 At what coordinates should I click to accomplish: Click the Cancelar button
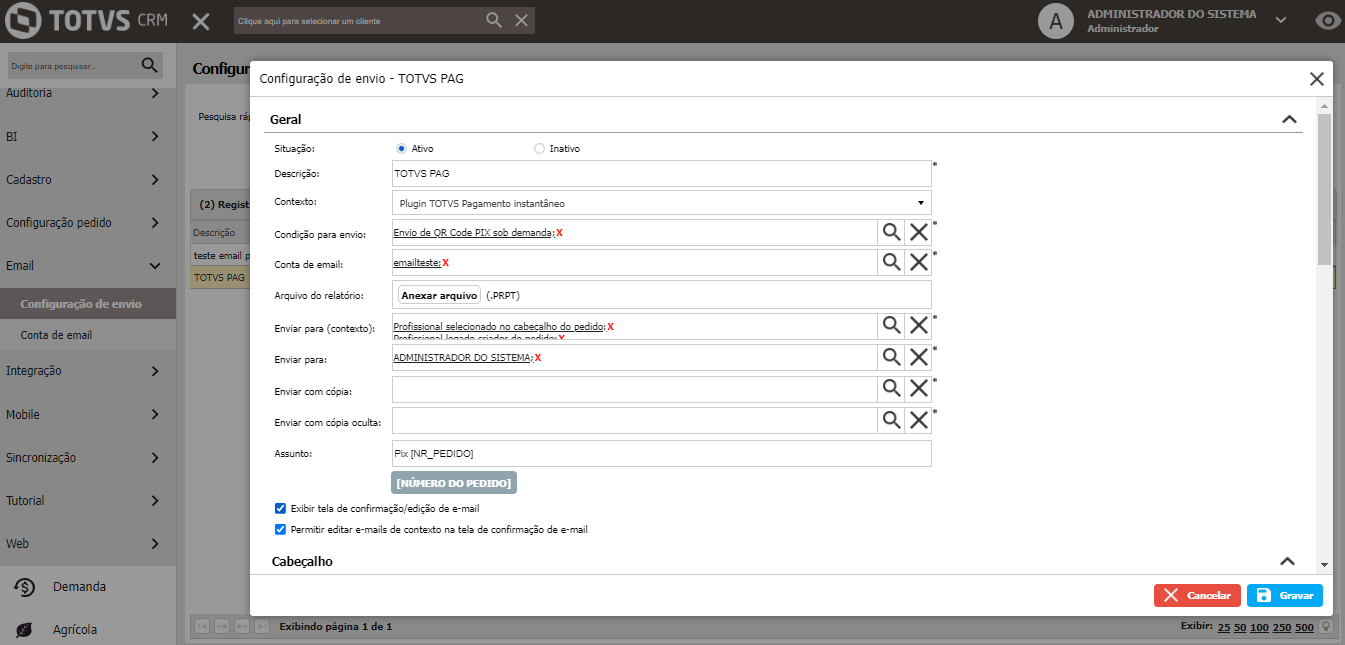tap(1197, 595)
